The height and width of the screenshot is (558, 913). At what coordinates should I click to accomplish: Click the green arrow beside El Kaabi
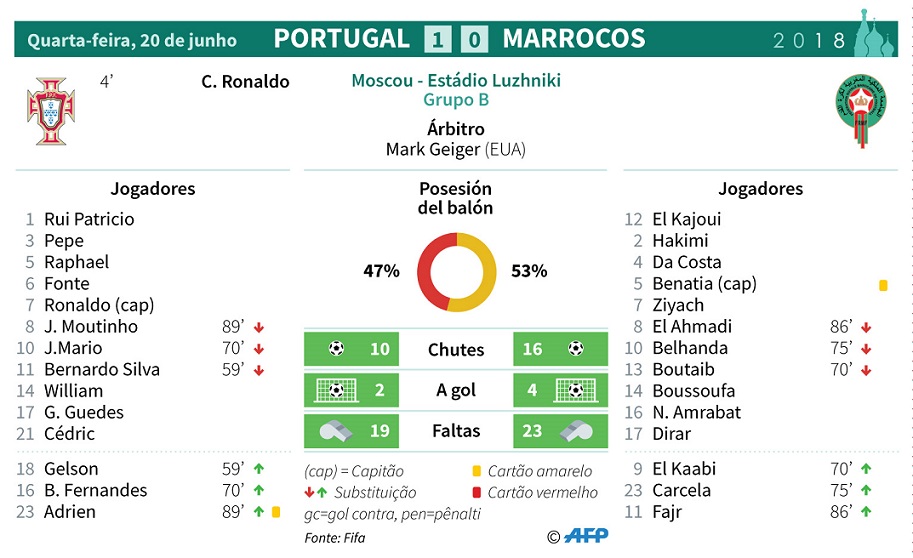866,468
